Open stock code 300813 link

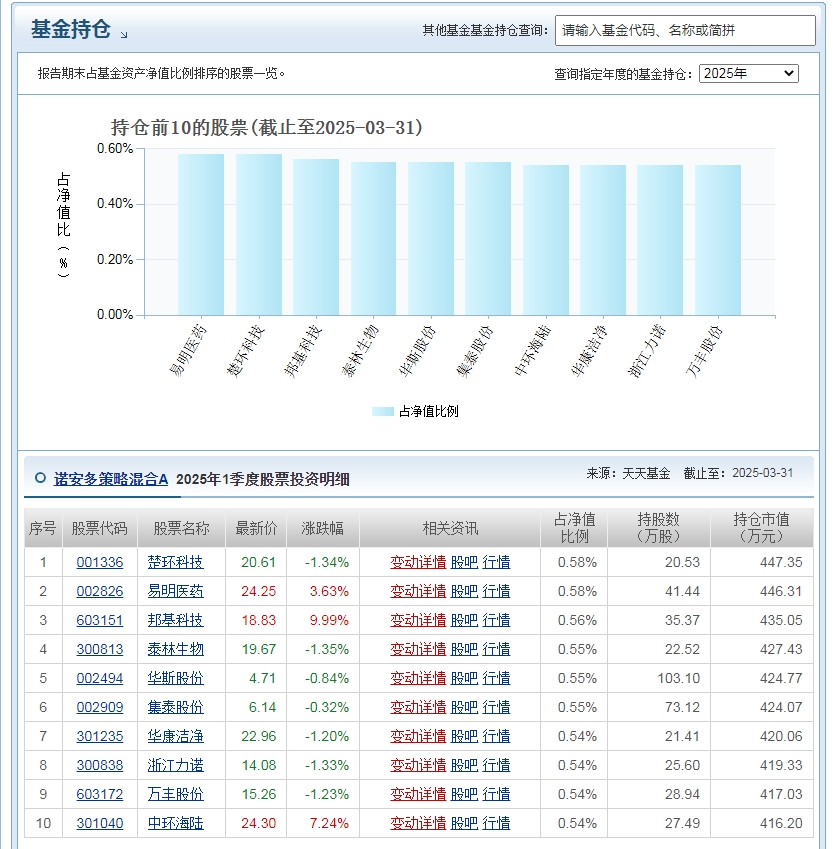100,649
